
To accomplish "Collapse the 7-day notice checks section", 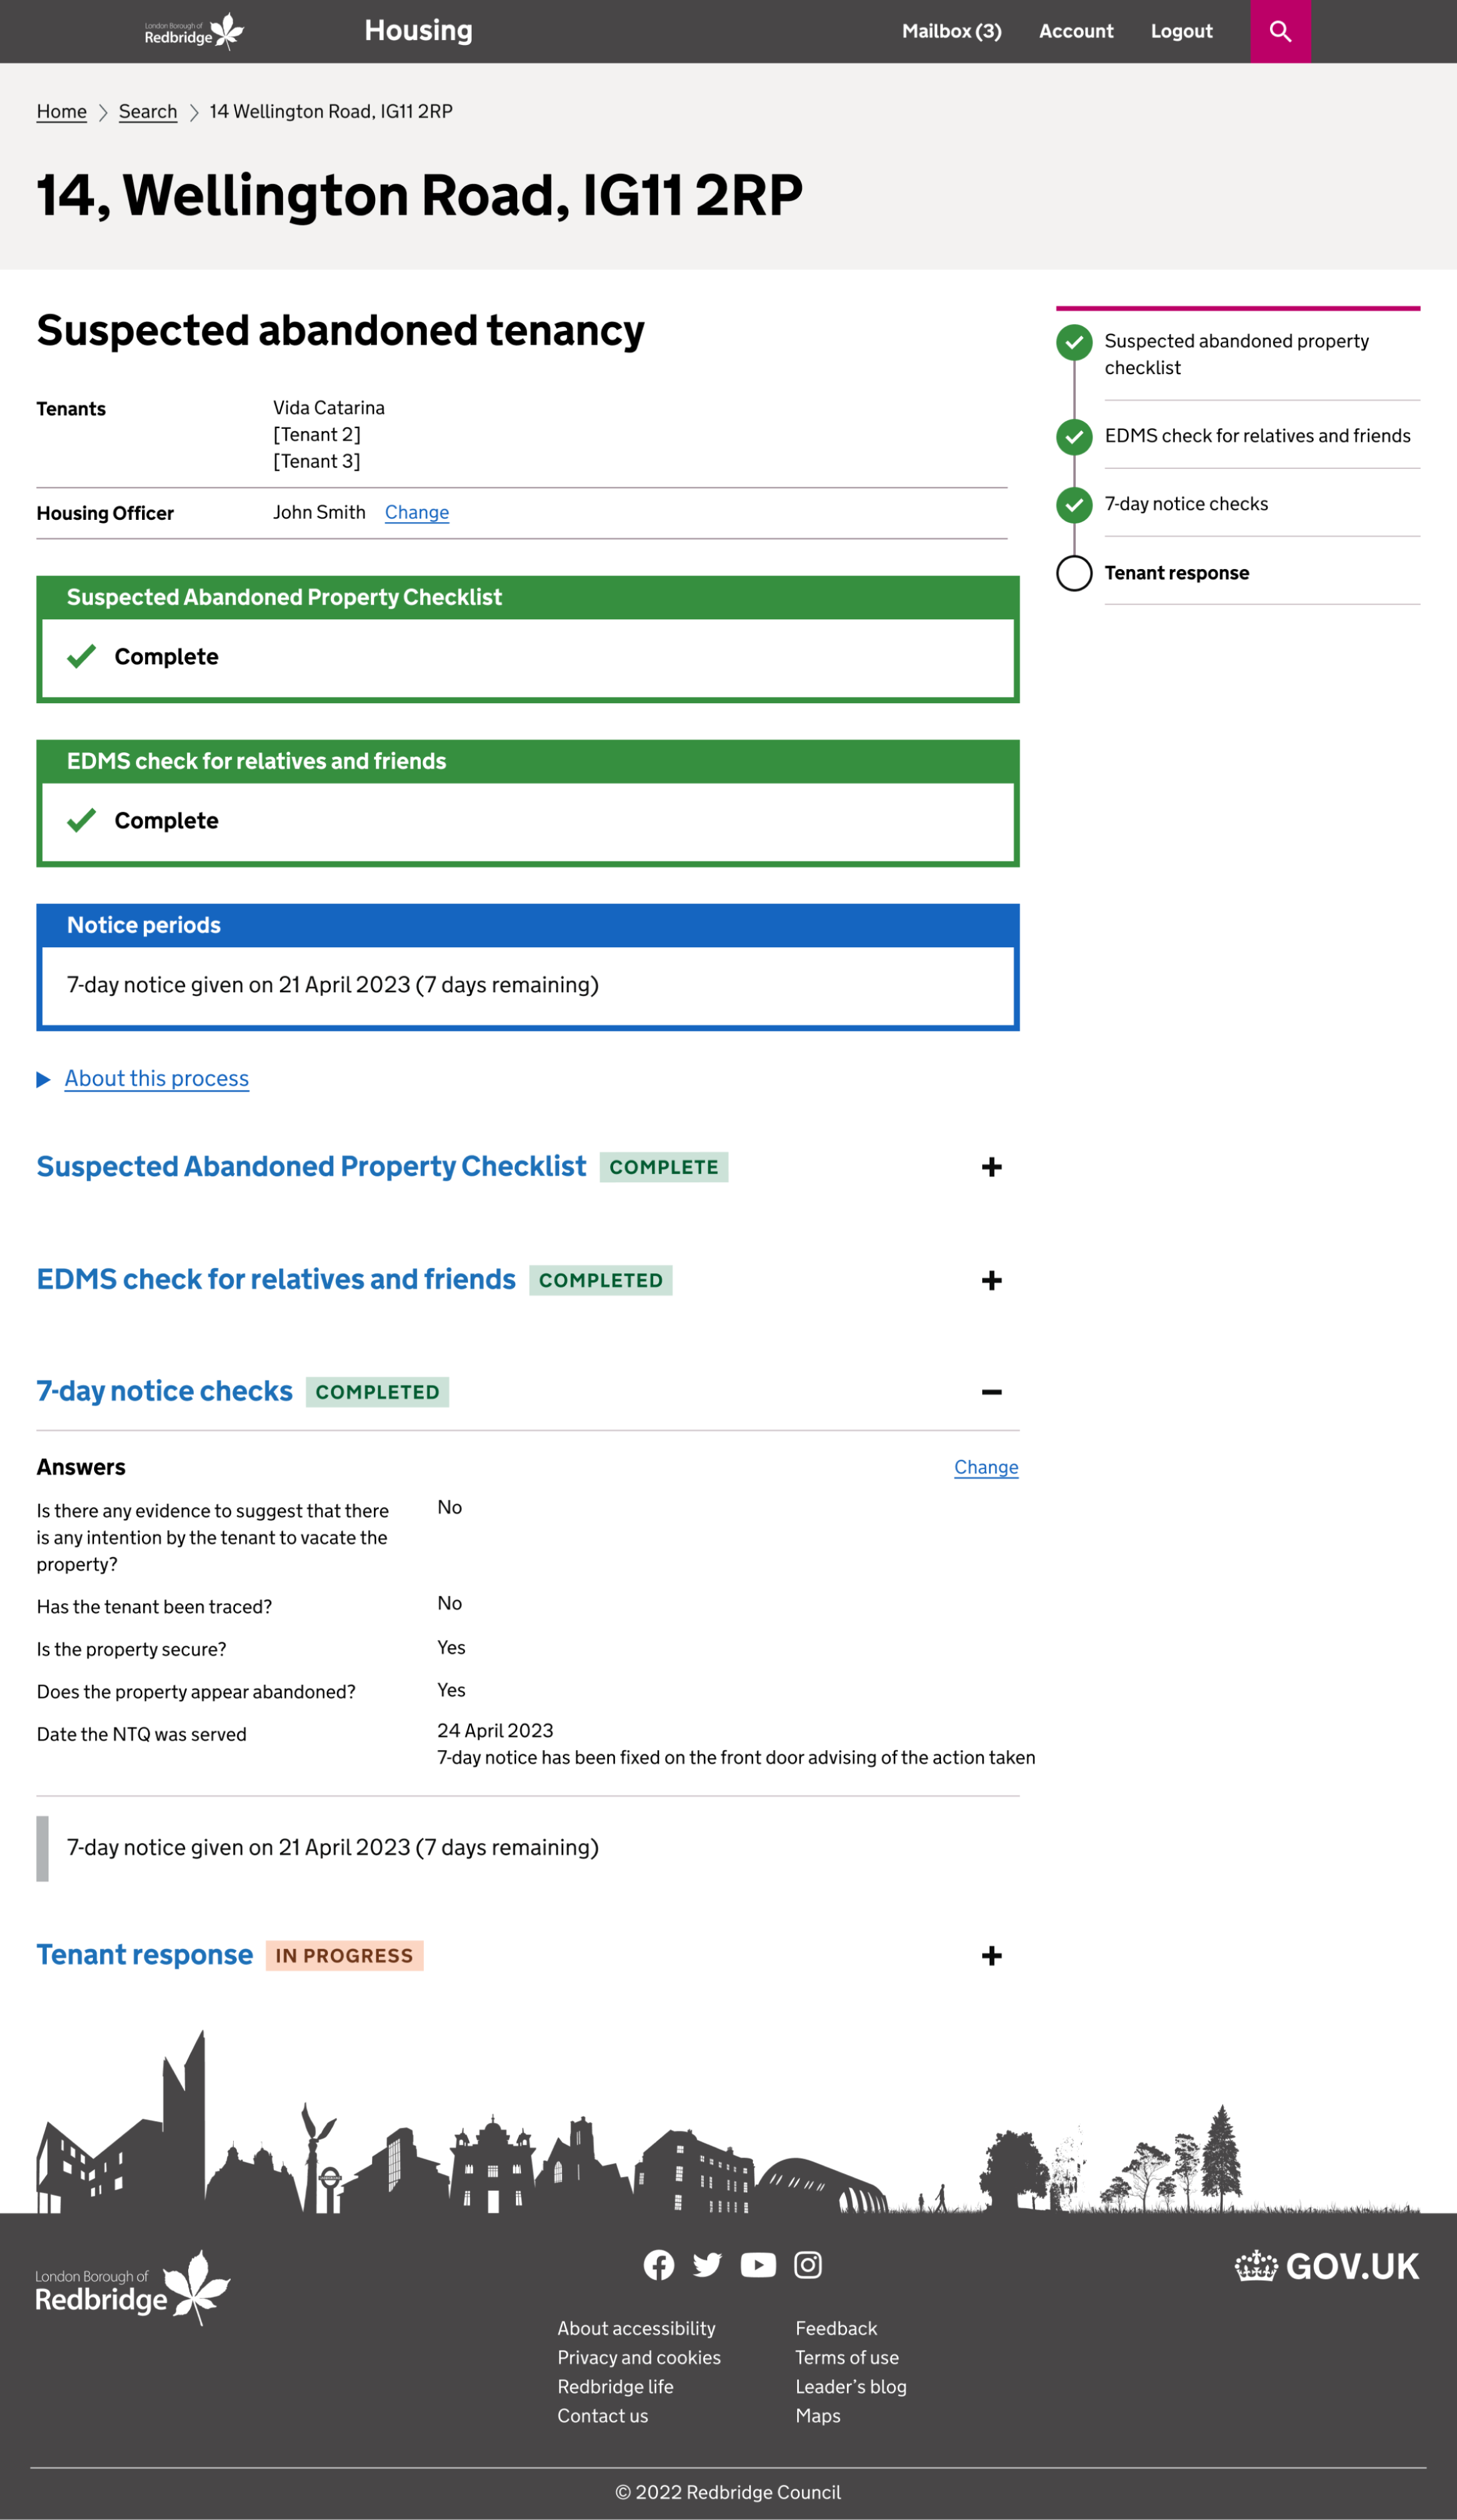I will point(990,1392).
